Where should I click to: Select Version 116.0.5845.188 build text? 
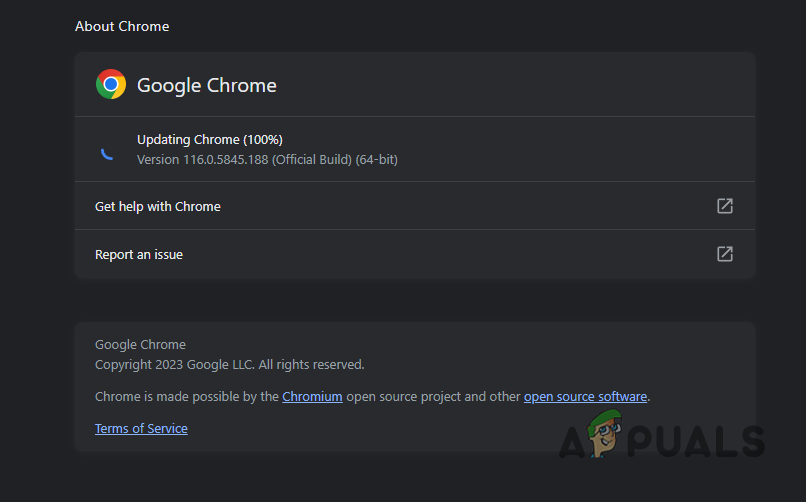(267, 160)
